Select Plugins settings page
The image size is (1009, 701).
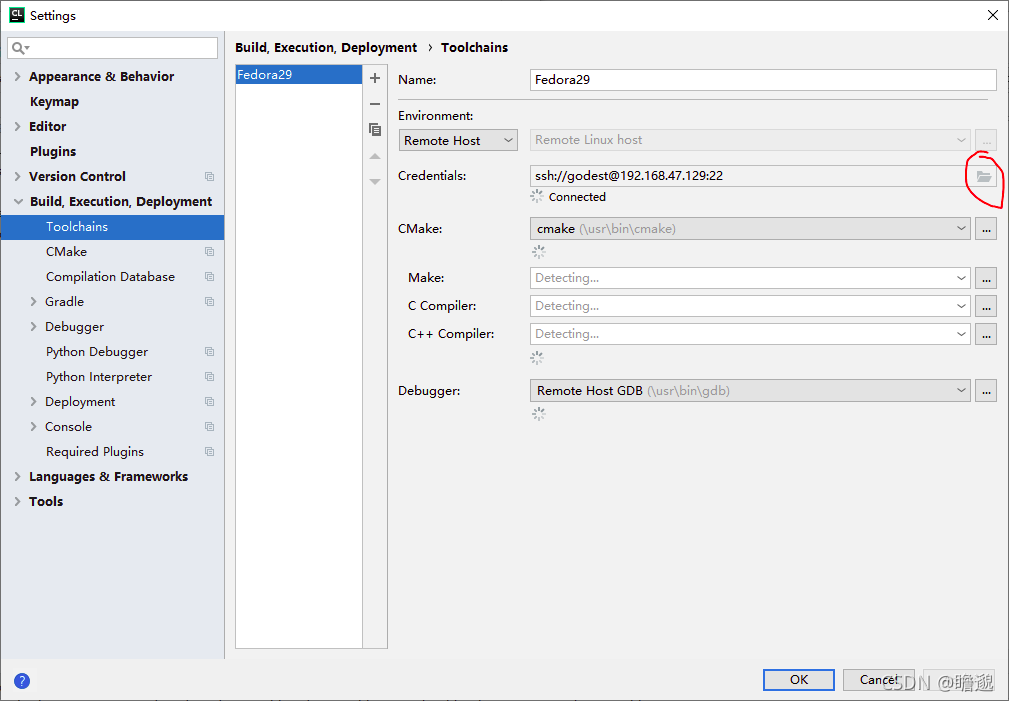coord(53,152)
